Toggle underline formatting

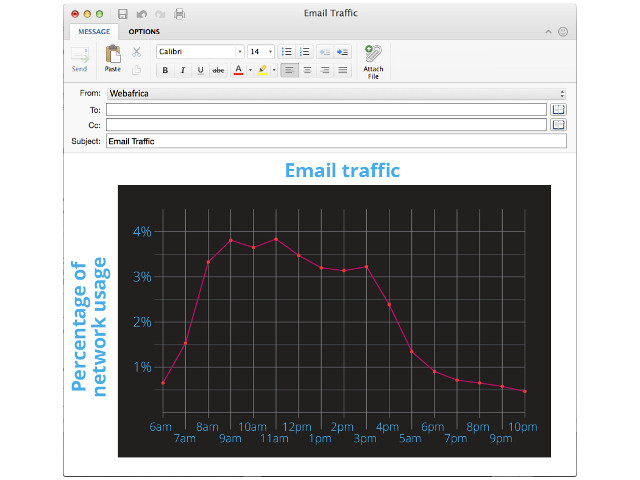click(x=200, y=70)
